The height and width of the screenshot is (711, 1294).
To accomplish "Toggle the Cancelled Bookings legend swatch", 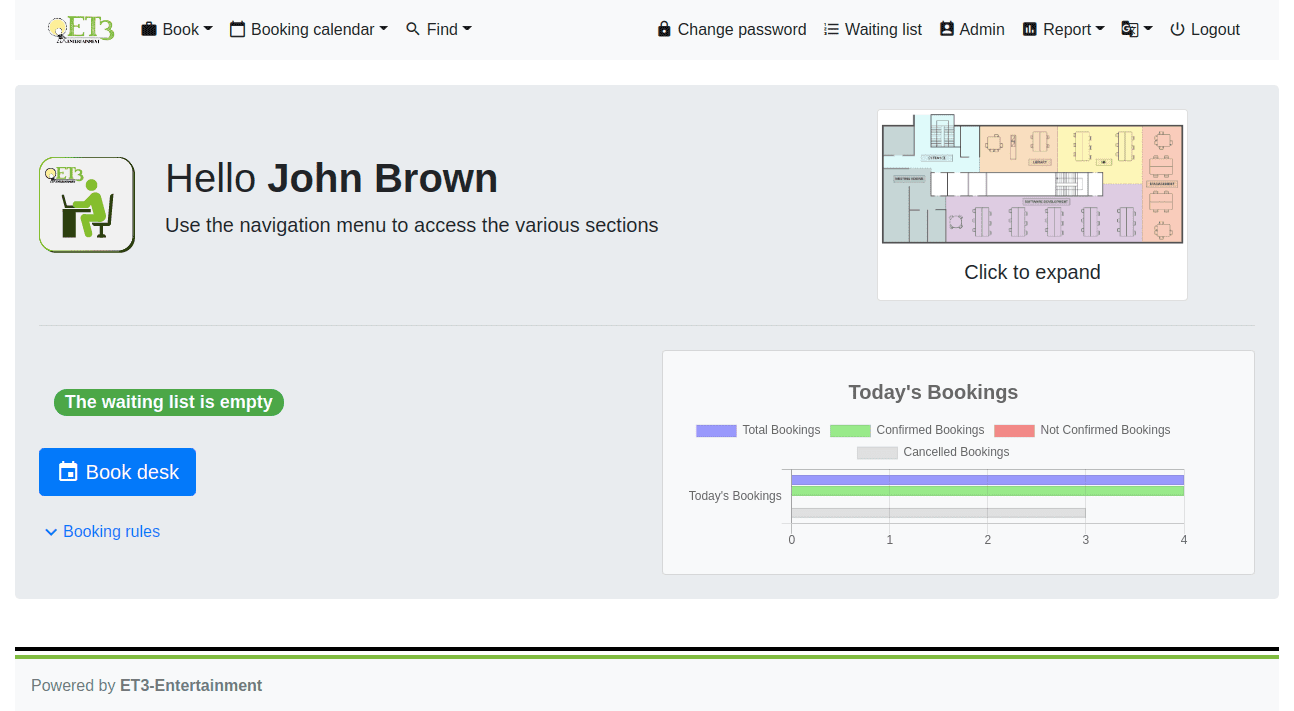I will pos(877,452).
